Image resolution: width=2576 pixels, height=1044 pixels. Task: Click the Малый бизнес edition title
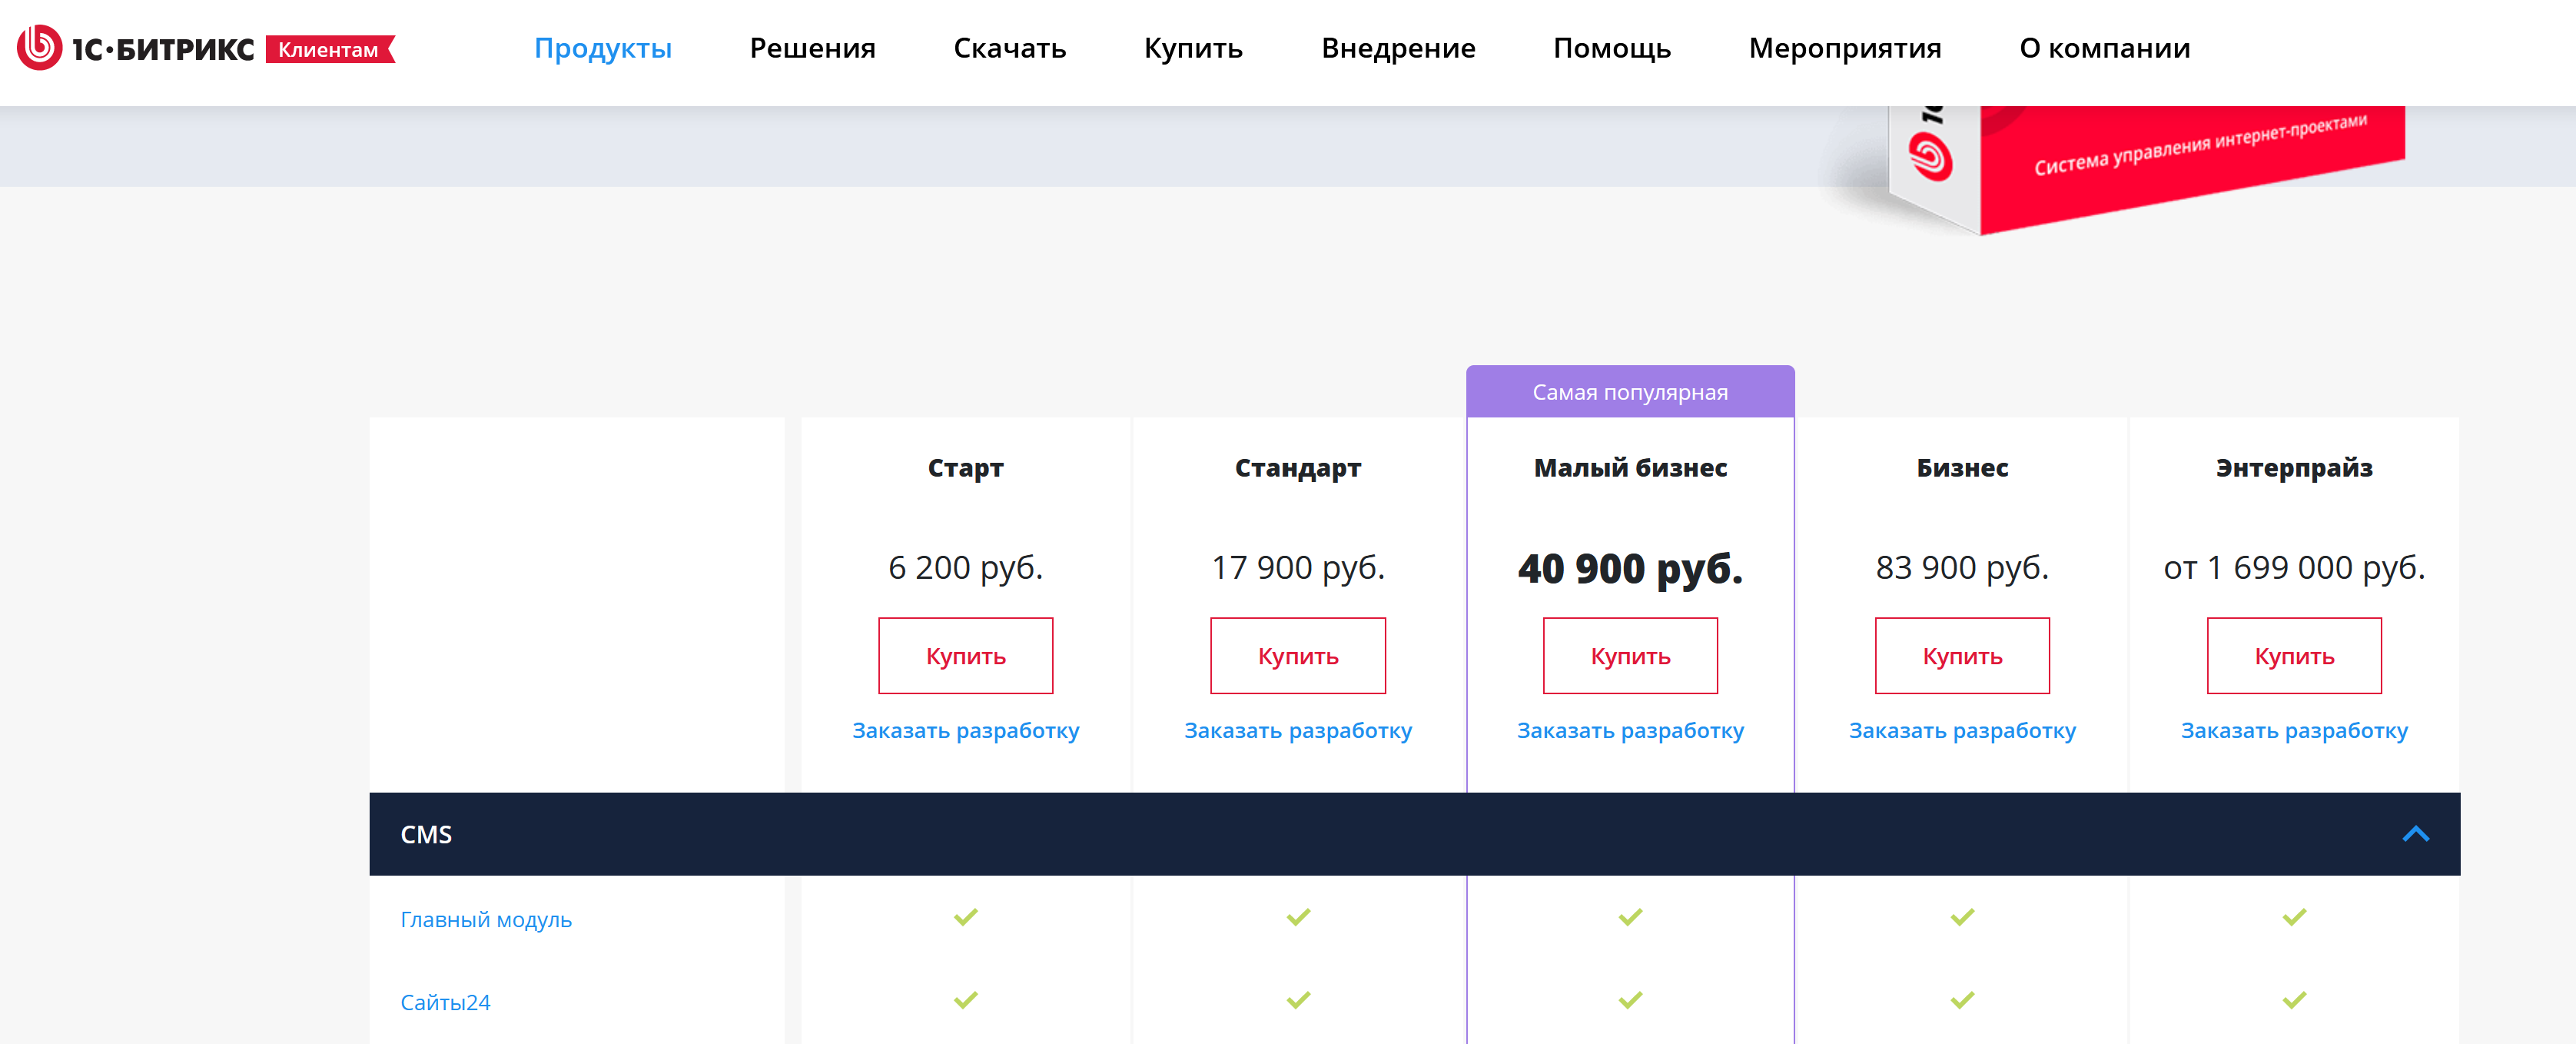tap(1631, 468)
